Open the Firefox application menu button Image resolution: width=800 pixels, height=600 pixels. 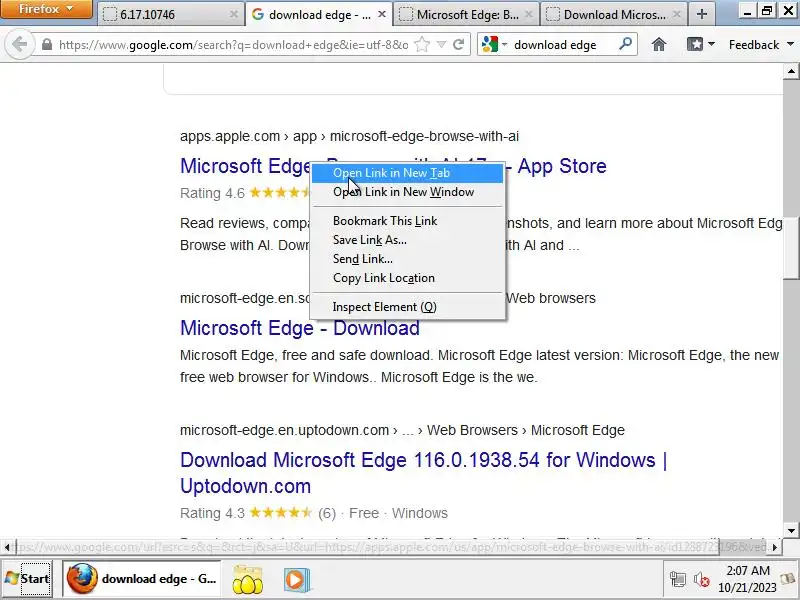tap(46, 9)
